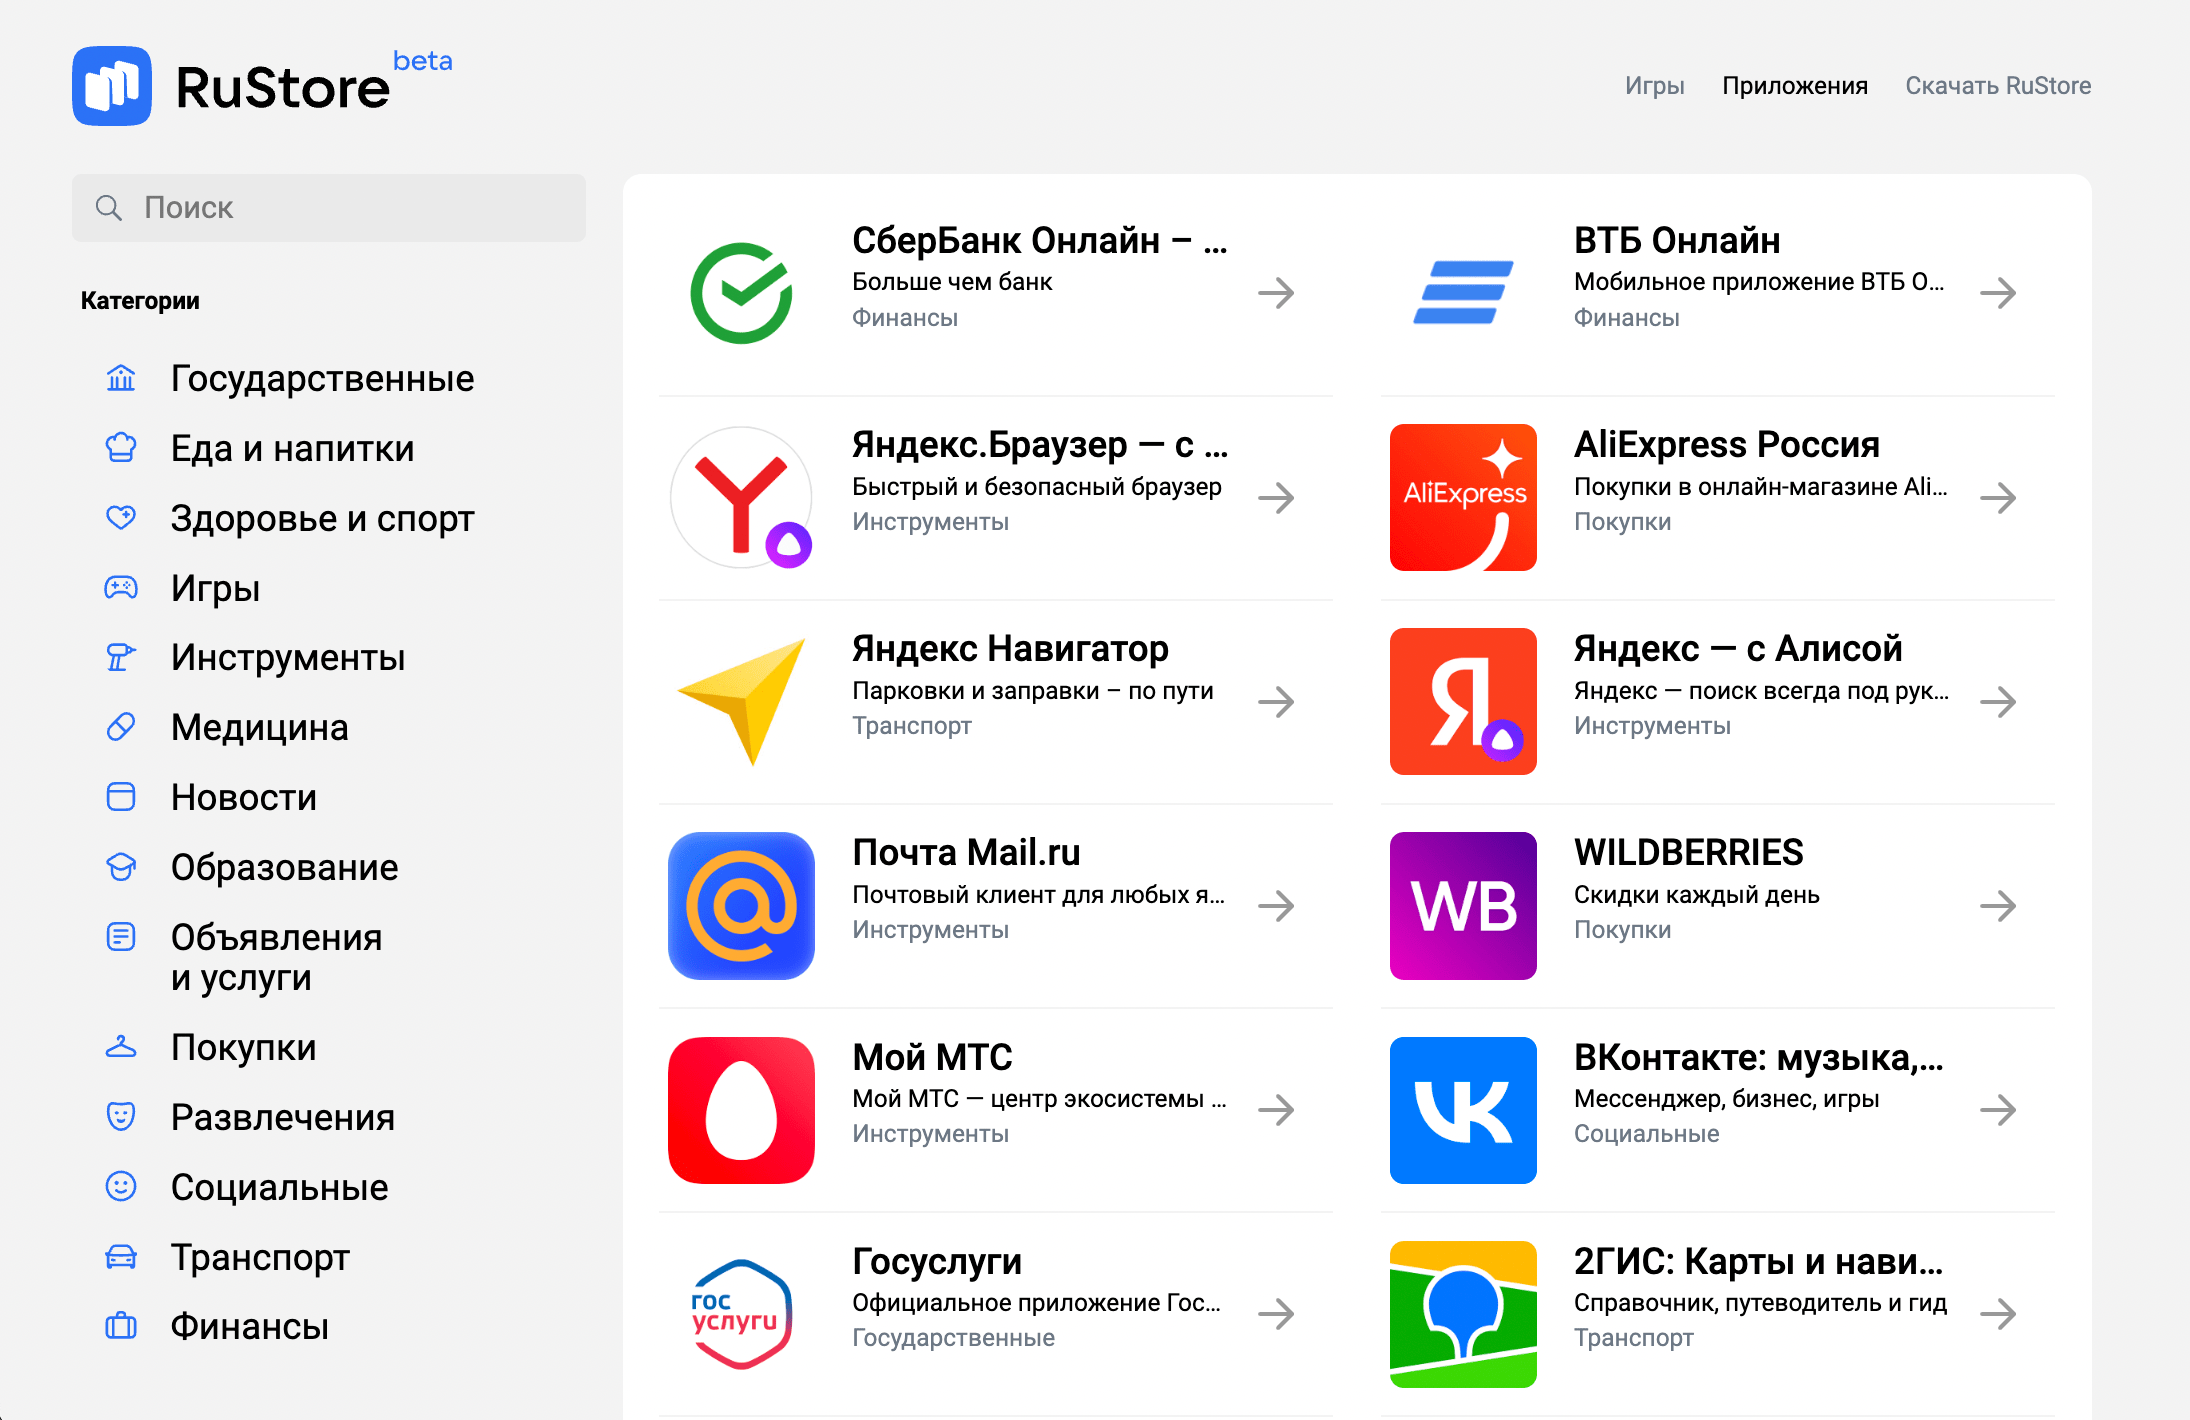This screenshot has width=2190, height=1420.
Task: Select the Медицина category label
Action: (260, 727)
